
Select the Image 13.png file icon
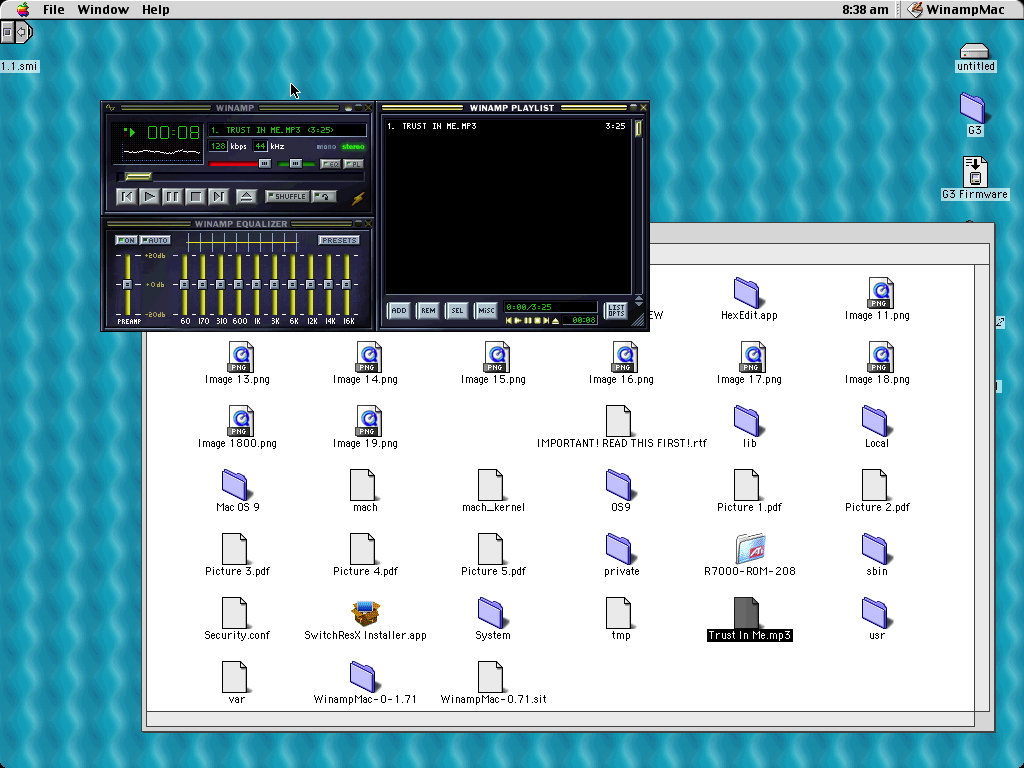[x=237, y=362]
